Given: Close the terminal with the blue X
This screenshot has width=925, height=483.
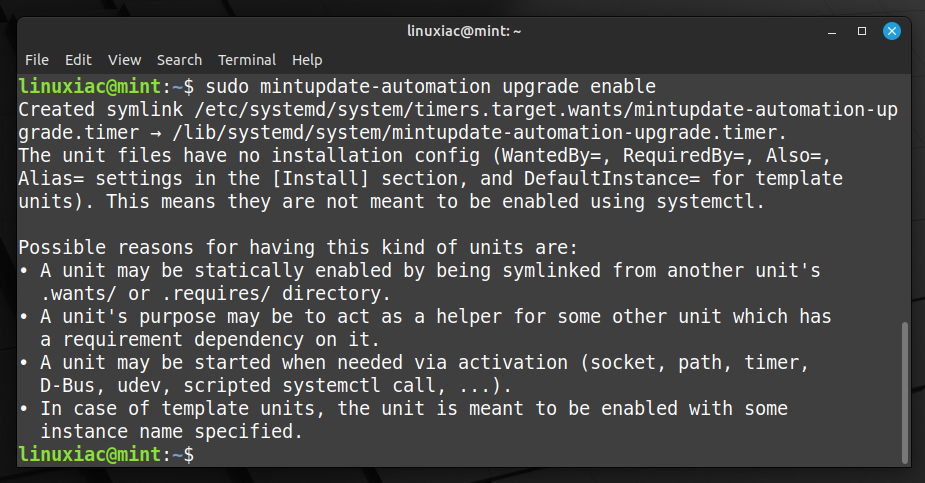Looking at the screenshot, I should click(x=892, y=31).
